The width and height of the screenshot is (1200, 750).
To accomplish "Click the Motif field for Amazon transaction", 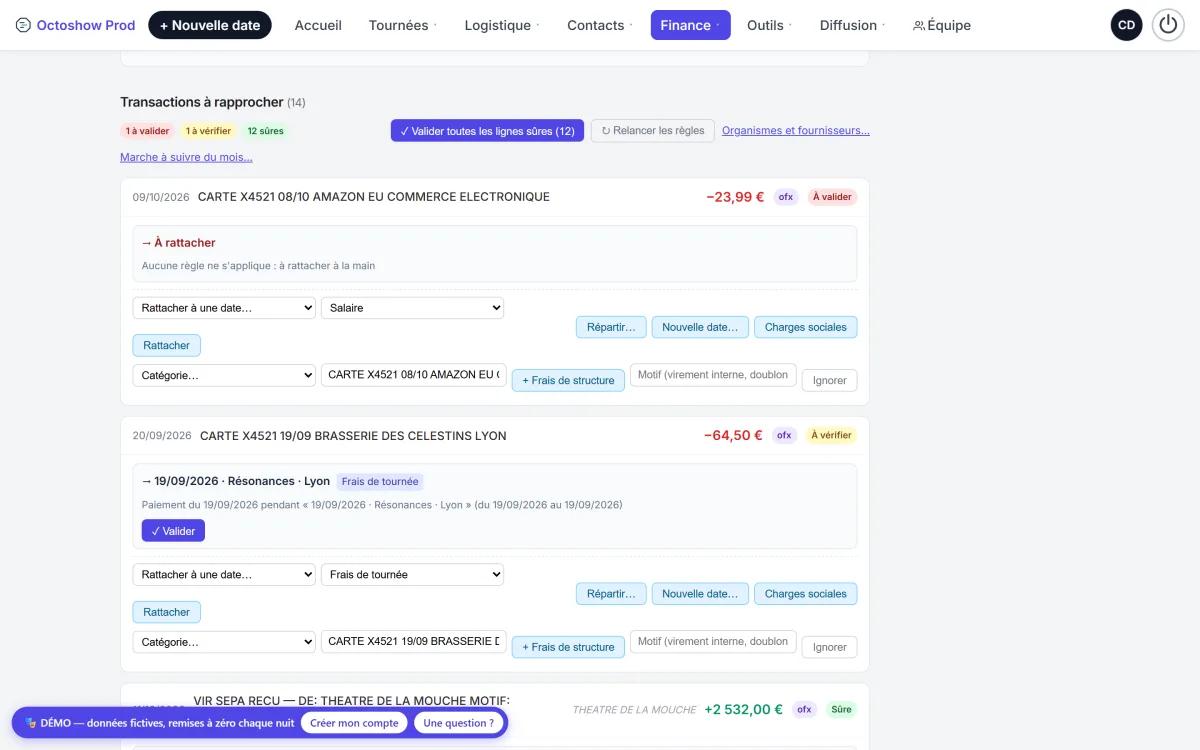I will 713,375.
